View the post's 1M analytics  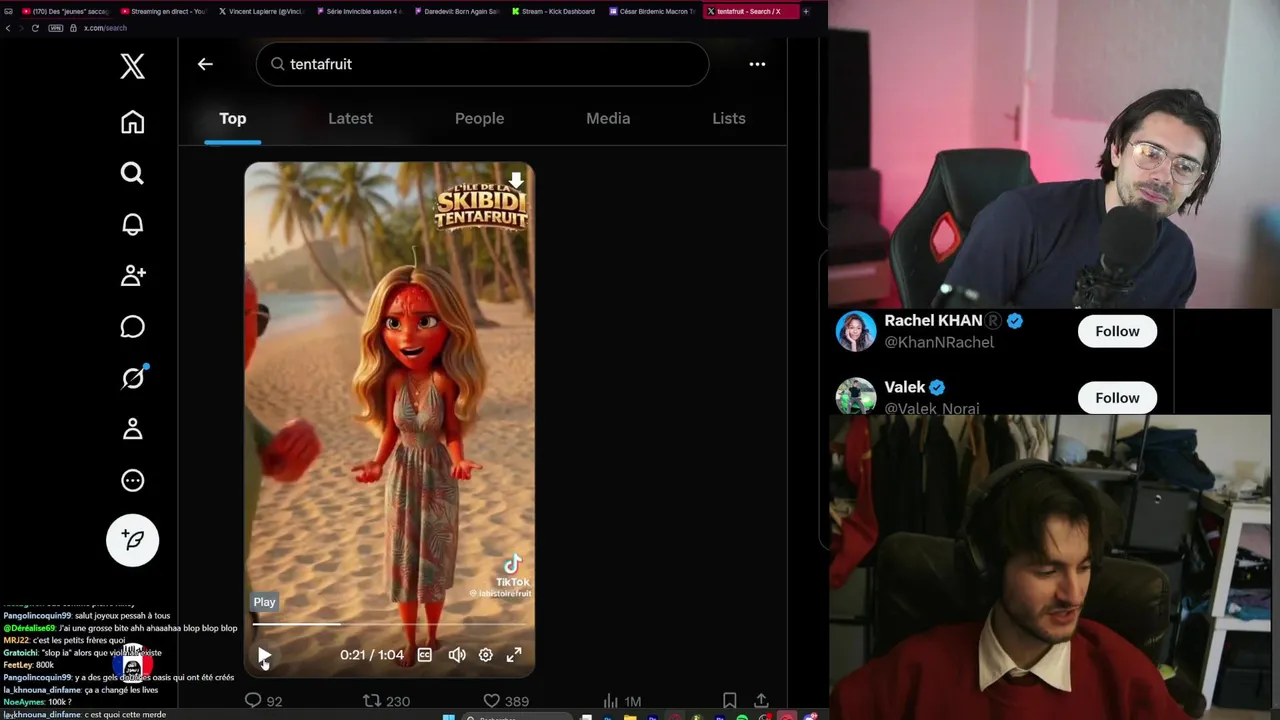coord(622,701)
